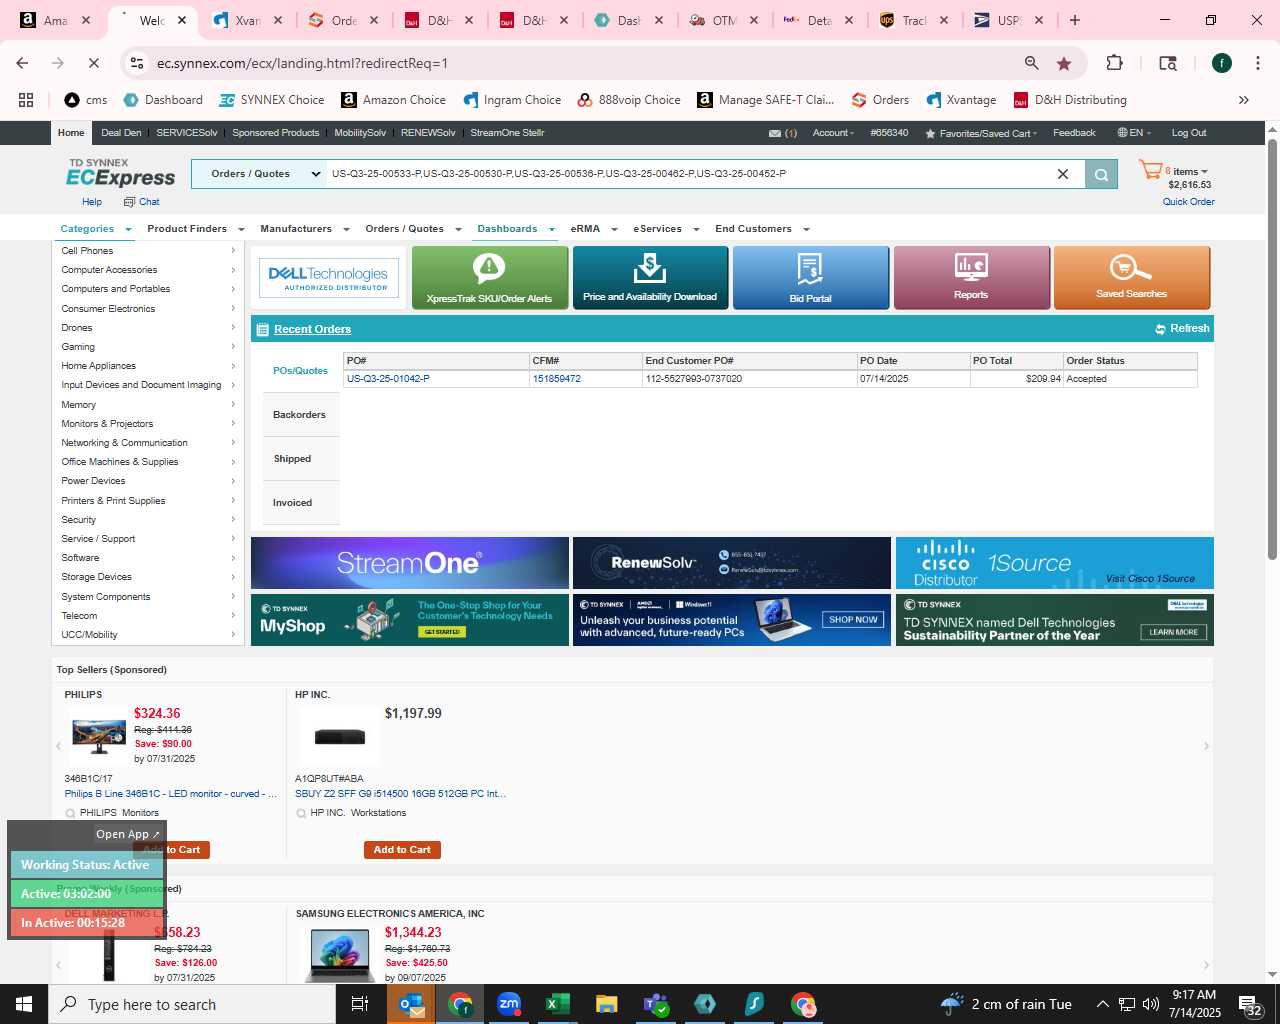Image resolution: width=1280 pixels, height=1024 pixels.
Task: Refresh the Recent Orders panel
Action: pos(1182,329)
